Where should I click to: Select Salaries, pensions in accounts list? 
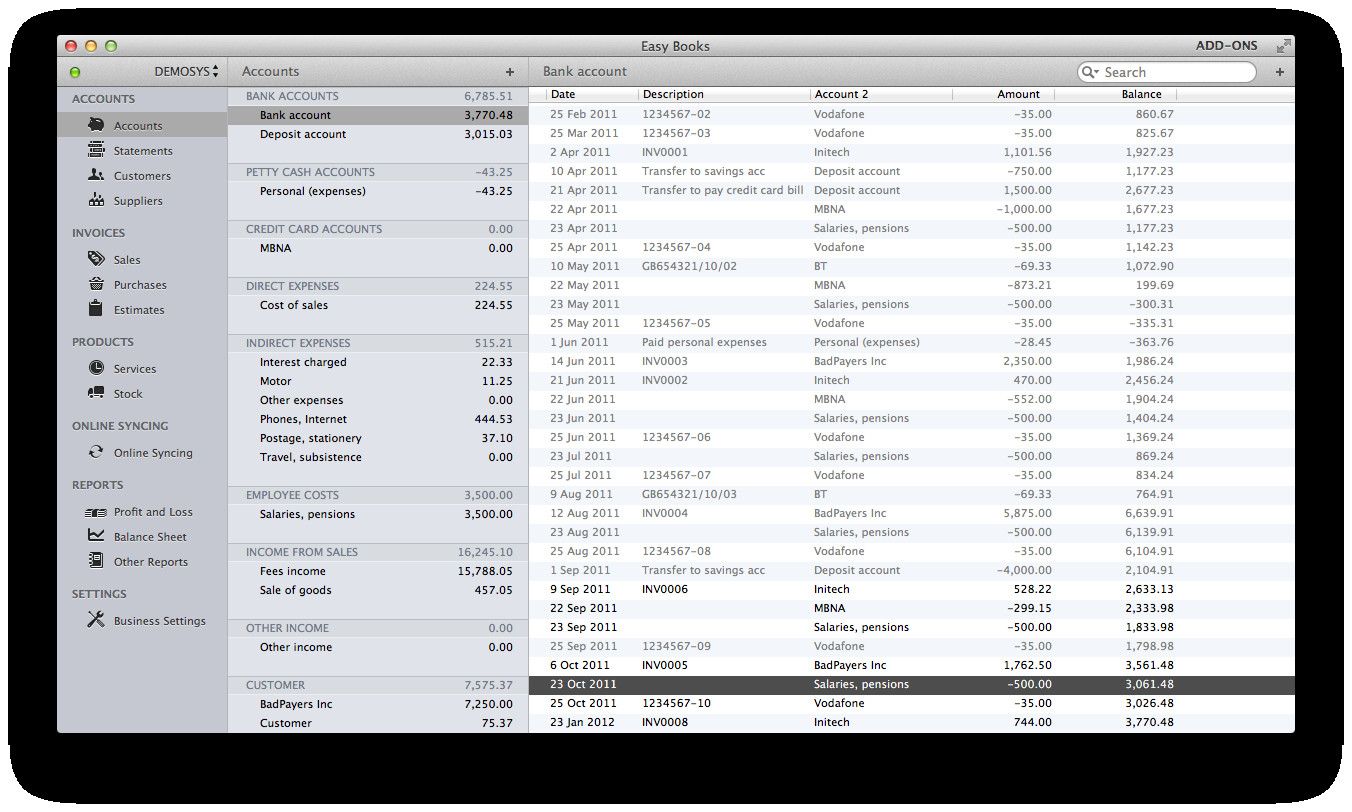click(x=378, y=514)
